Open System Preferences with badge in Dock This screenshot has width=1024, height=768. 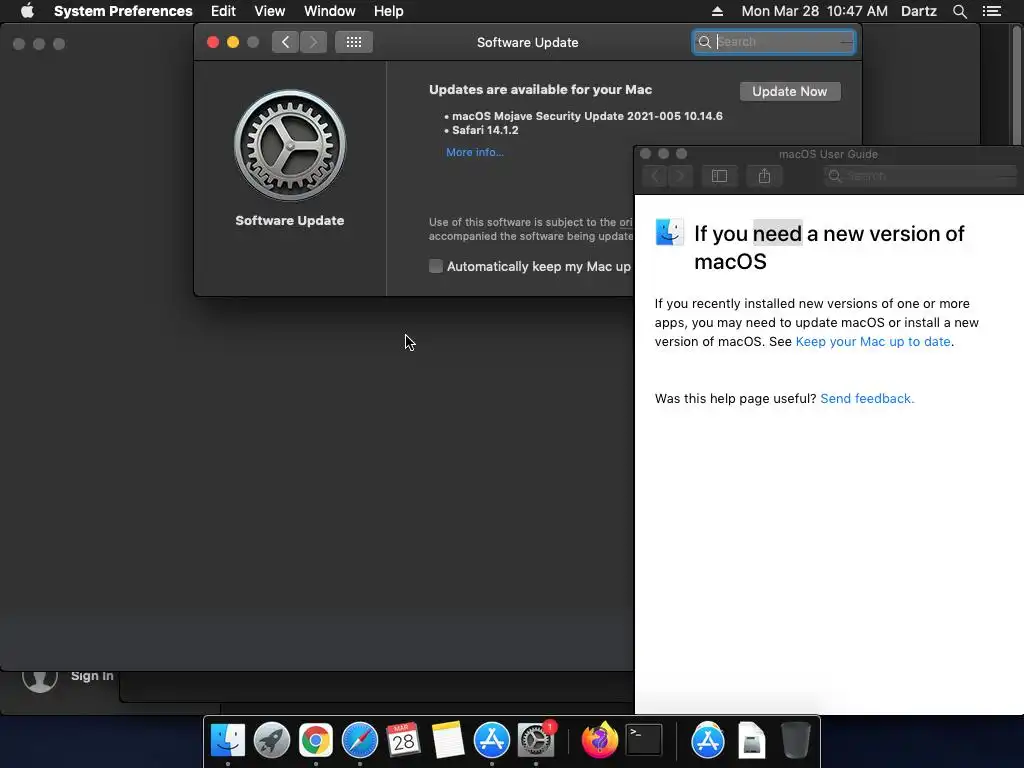(x=536, y=740)
